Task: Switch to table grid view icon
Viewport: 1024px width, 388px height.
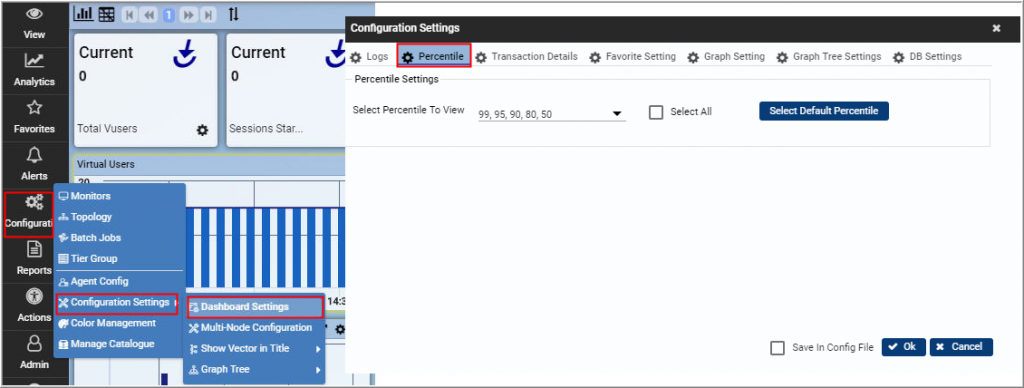Action: 106,14
